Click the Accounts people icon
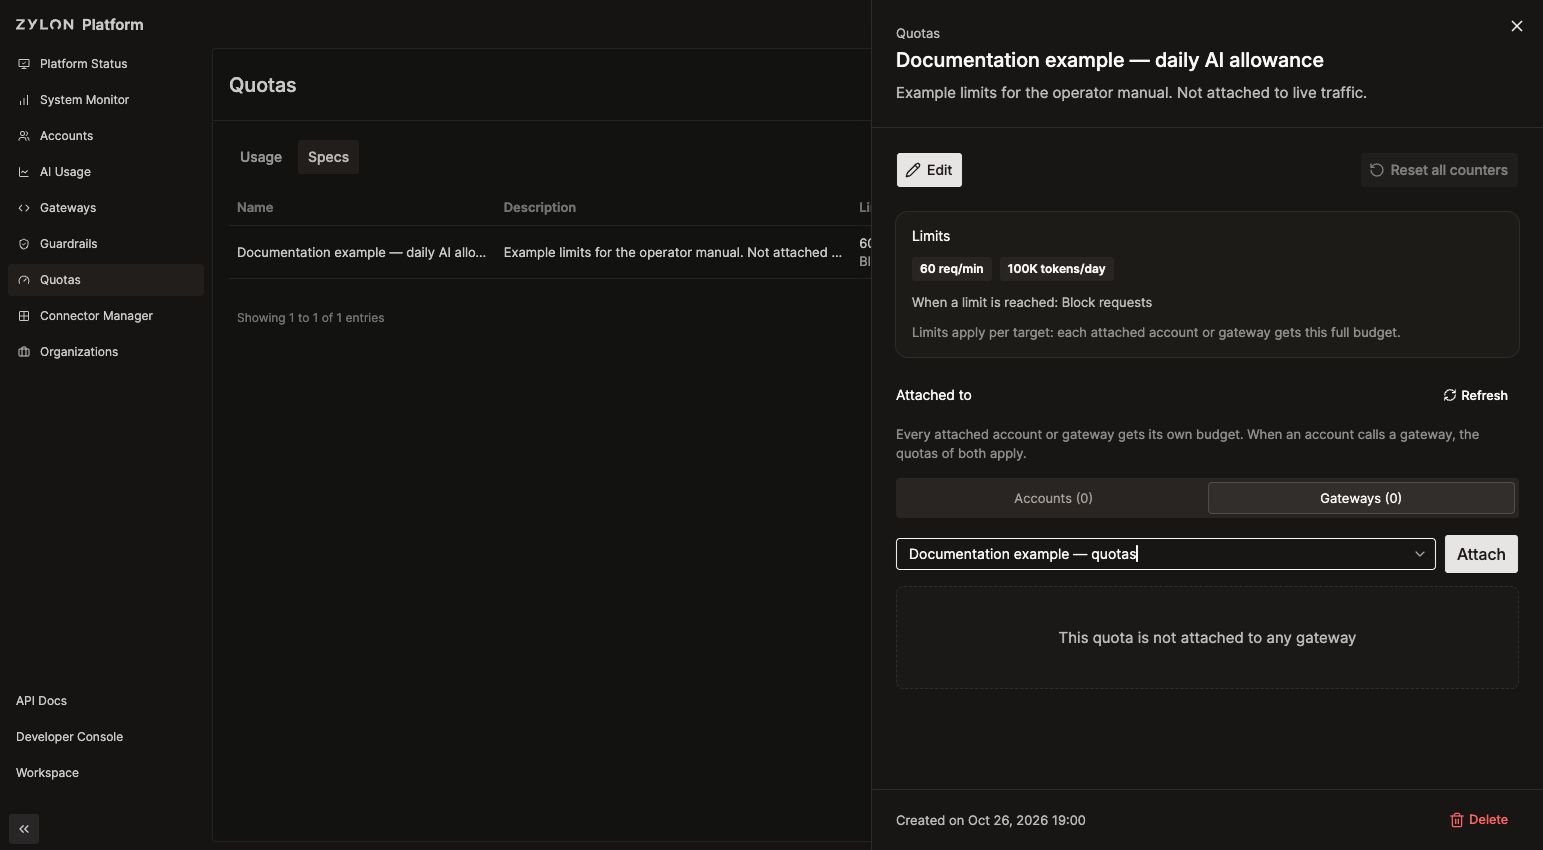This screenshot has height=850, width=1543. (24, 136)
